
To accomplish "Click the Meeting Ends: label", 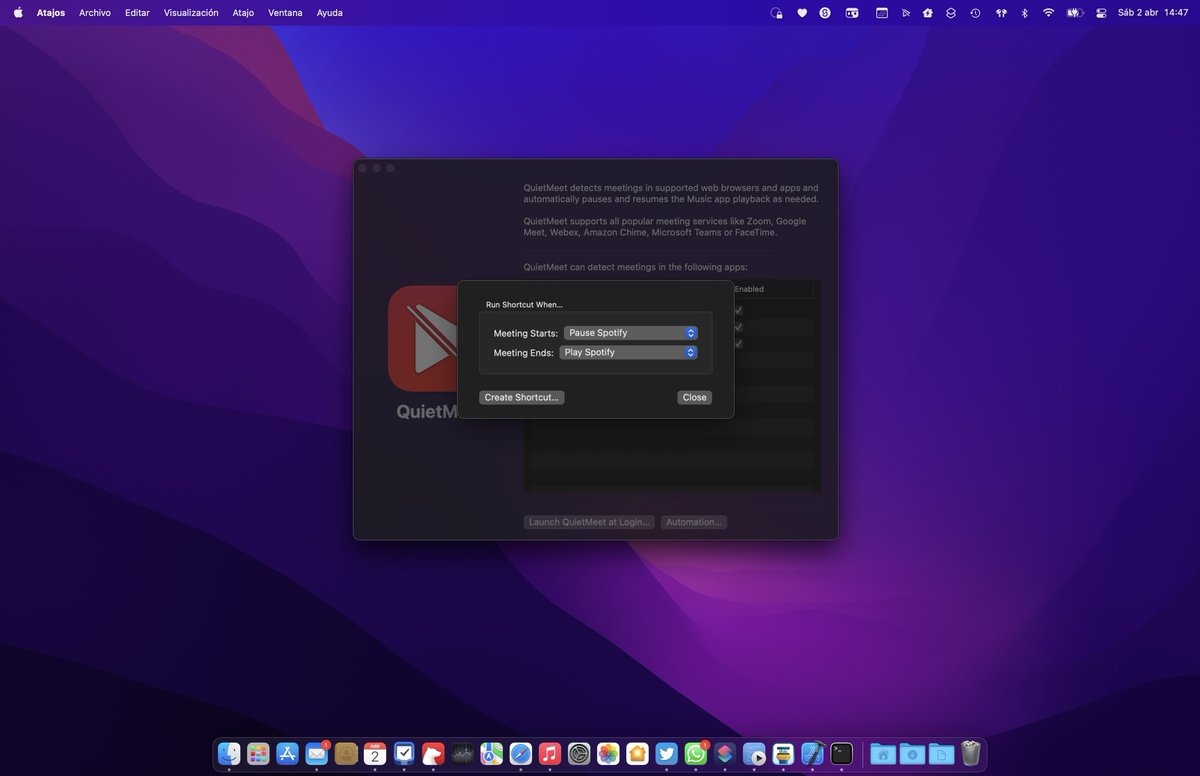I will pyautogui.click(x=524, y=353).
